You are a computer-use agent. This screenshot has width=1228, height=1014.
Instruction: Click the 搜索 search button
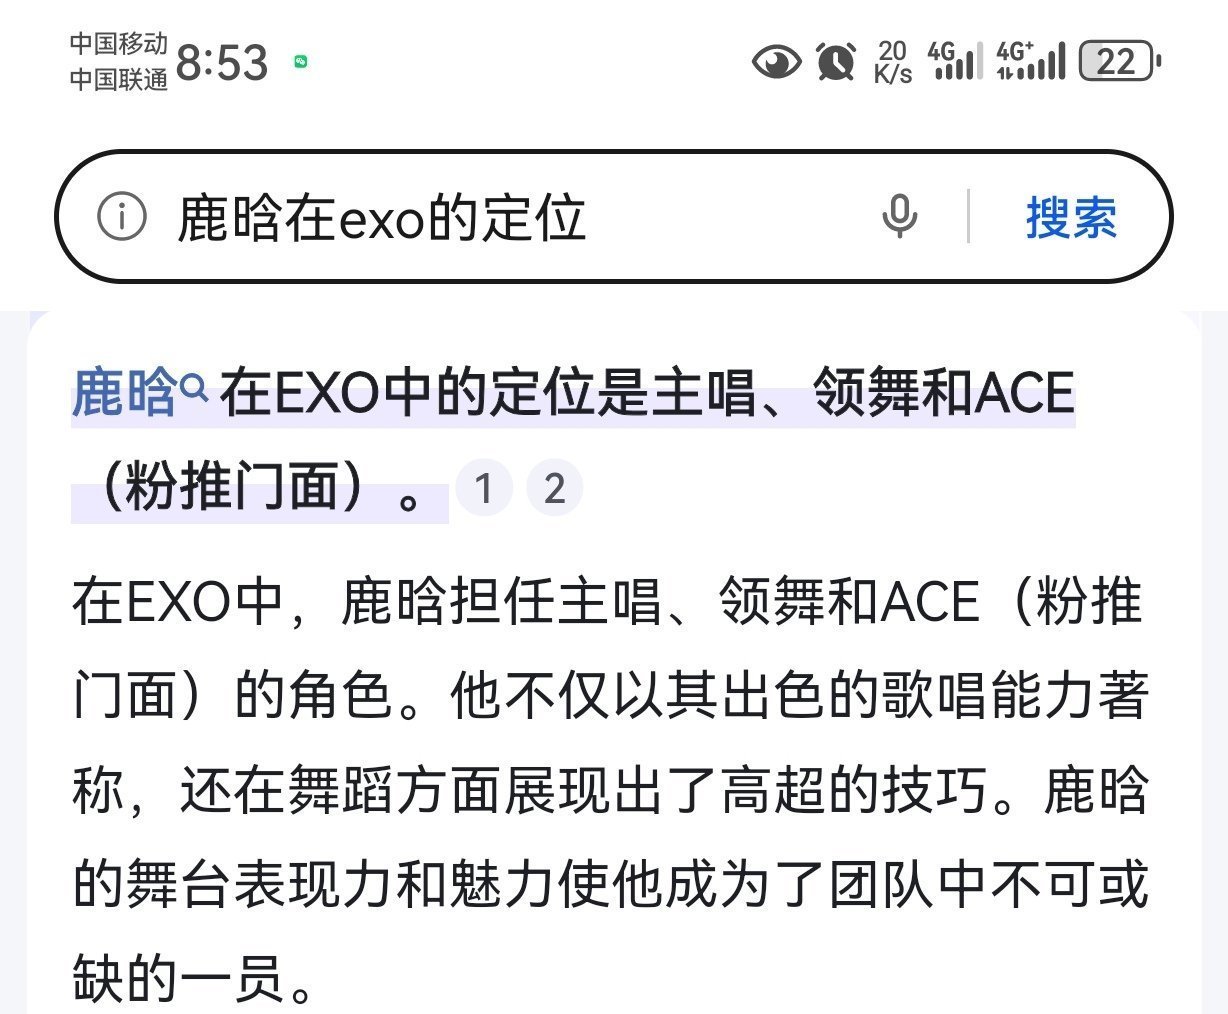click(1071, 217)
